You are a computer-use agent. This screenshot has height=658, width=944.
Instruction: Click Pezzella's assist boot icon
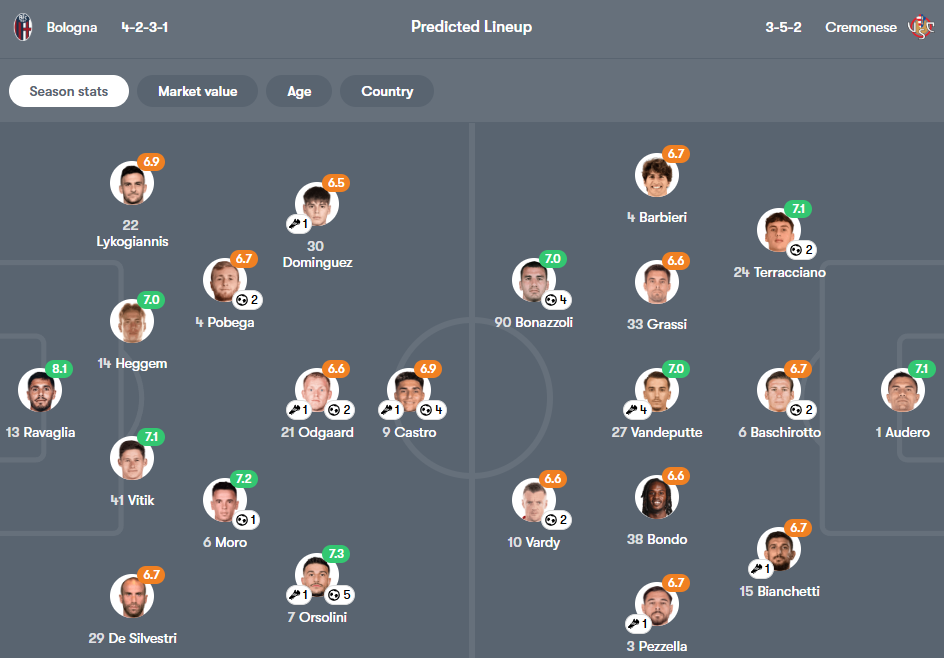(x=635, y=623)
